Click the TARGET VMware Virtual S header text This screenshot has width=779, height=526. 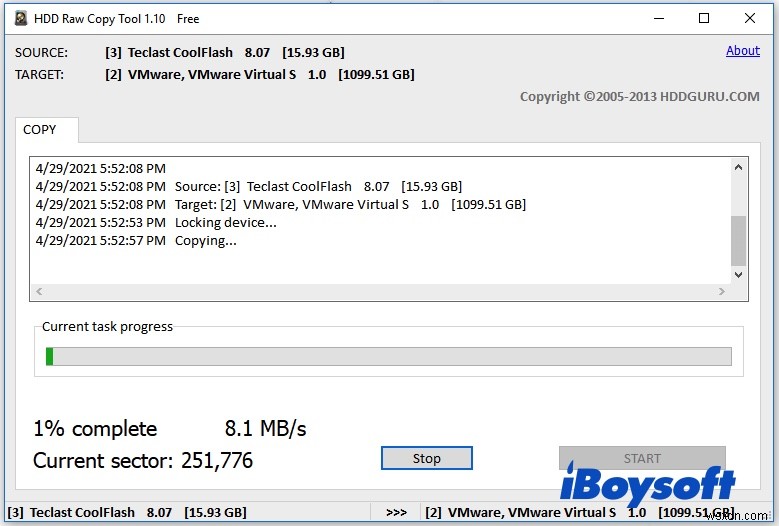pyautogui.click(x=259, y=75)
